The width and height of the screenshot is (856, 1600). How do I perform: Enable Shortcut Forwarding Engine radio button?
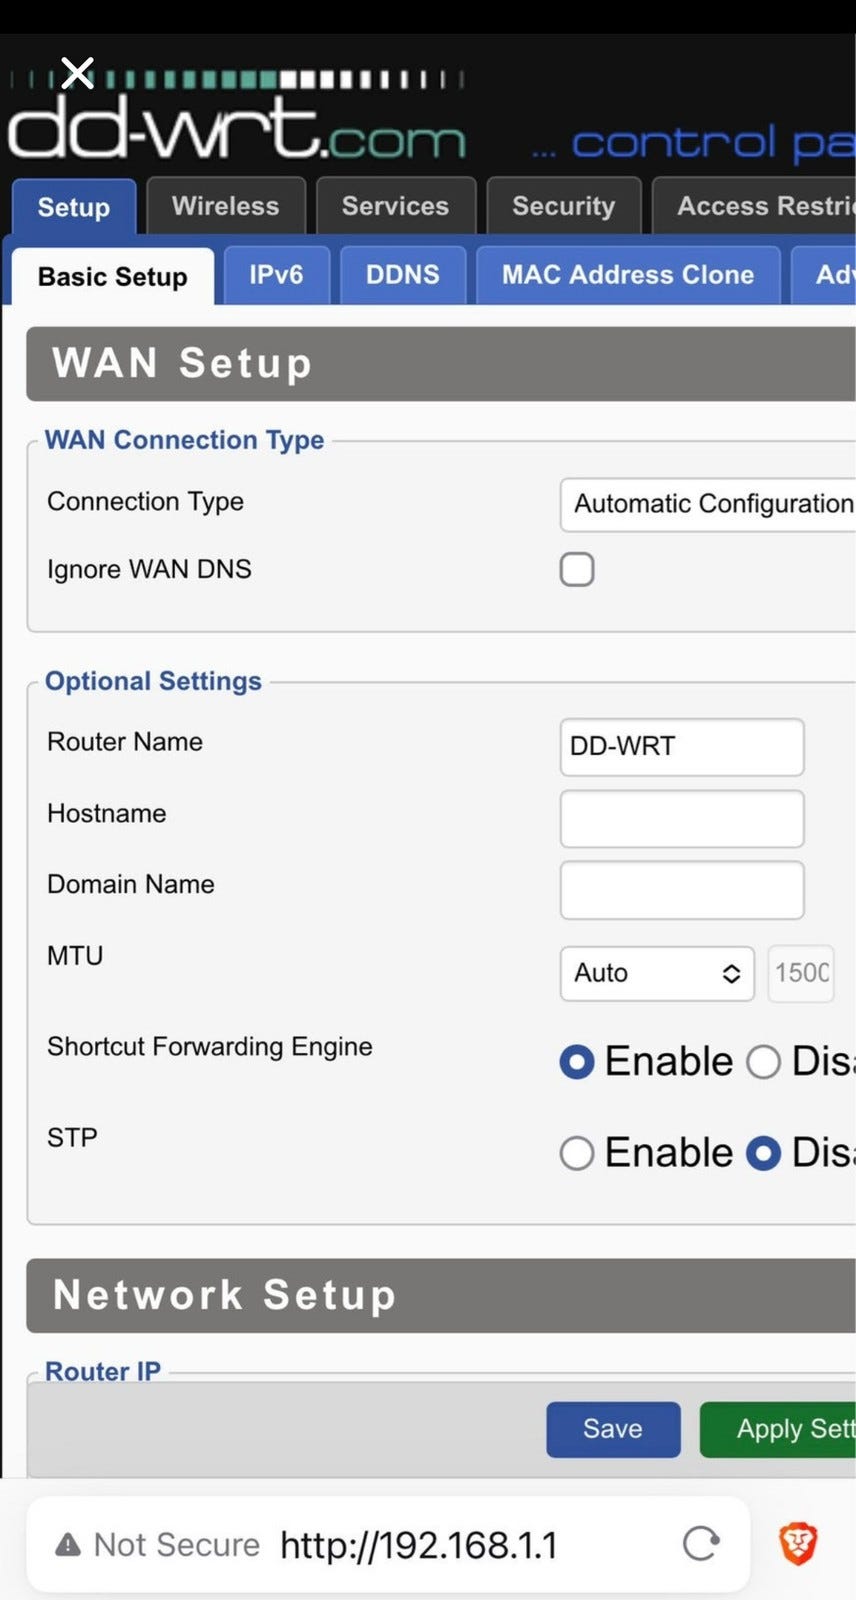[577, 1061]
